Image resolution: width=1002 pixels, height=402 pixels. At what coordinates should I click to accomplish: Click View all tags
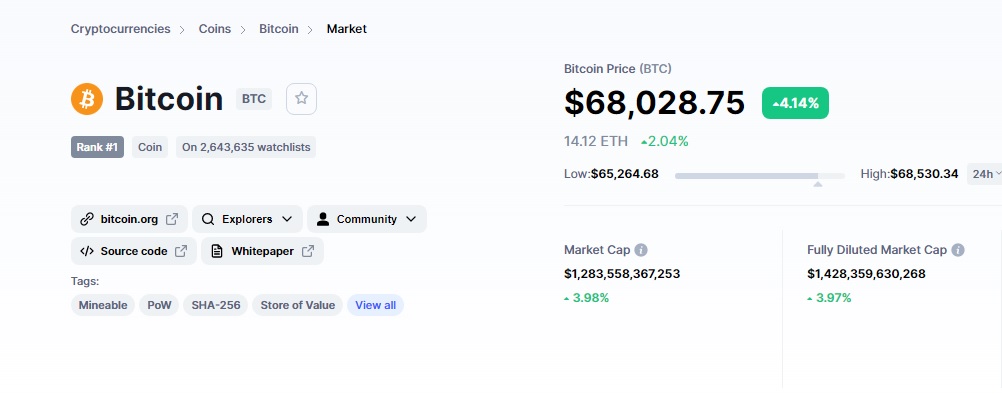tap(376, 305)
